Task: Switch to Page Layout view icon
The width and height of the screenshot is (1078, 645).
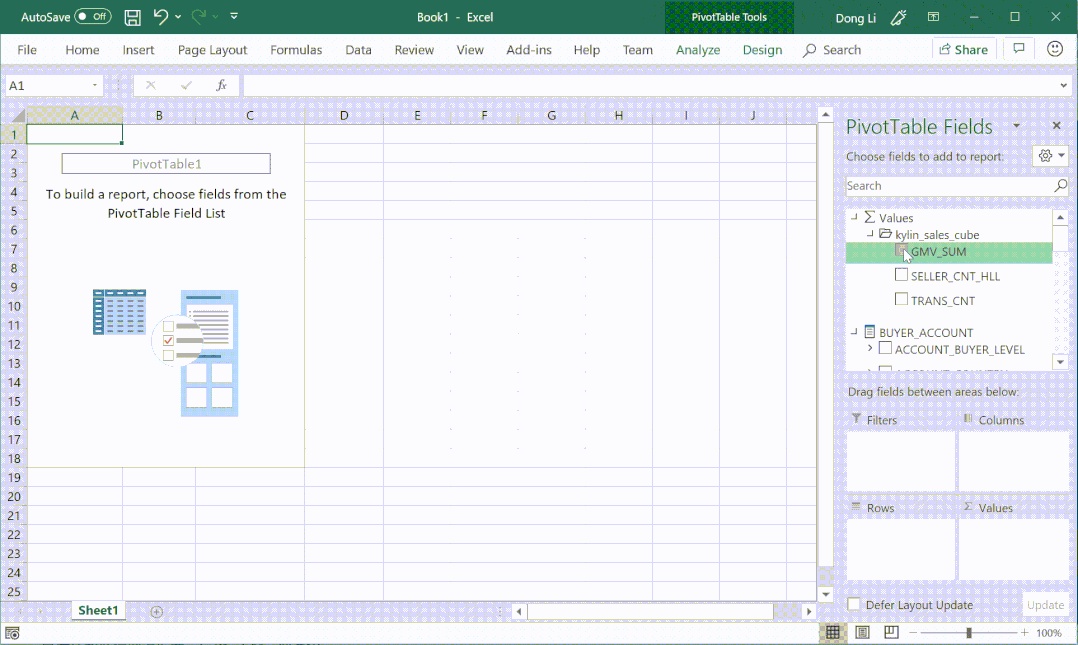Action: pos(862,633)
